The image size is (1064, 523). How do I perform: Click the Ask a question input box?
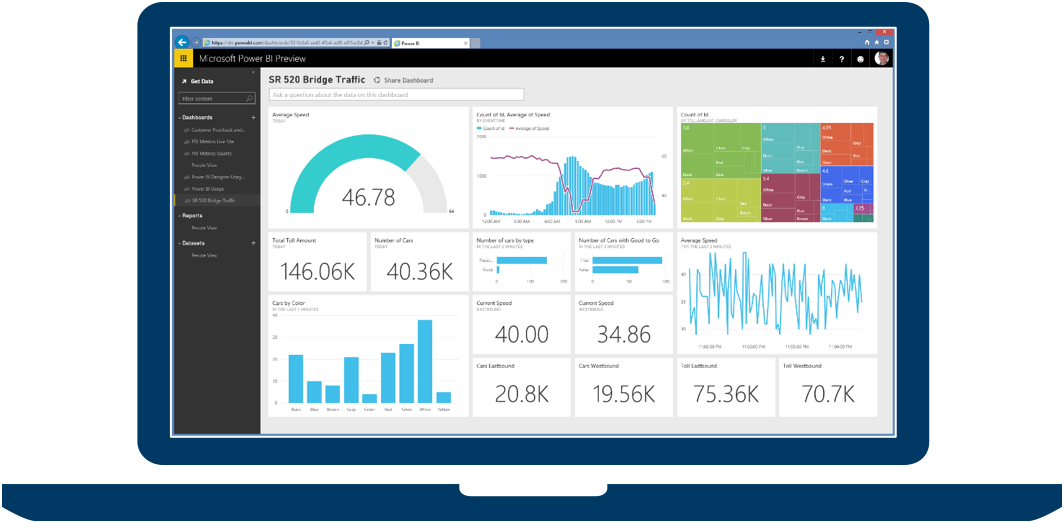click(396, 95)
